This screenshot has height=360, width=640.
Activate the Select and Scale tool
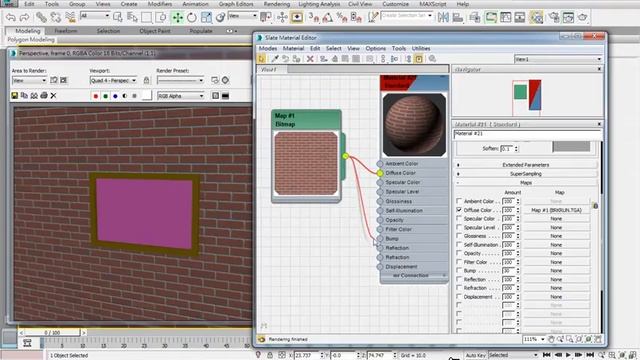click(206, 17)
